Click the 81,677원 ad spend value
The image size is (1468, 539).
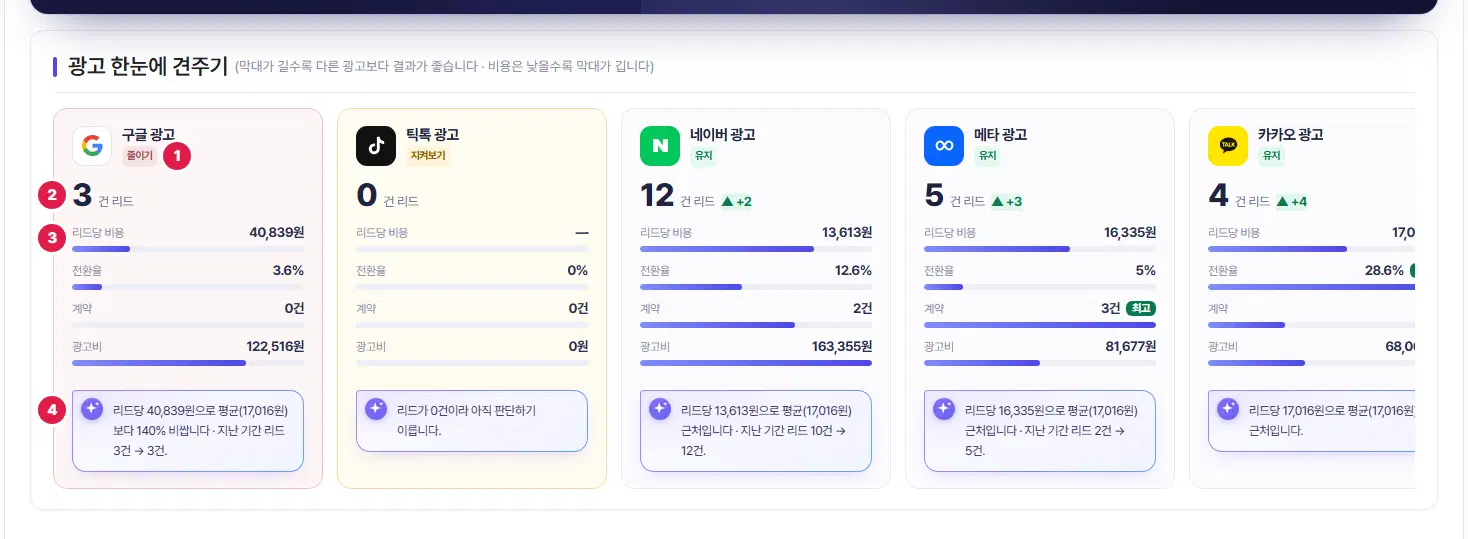point(1130,346)
